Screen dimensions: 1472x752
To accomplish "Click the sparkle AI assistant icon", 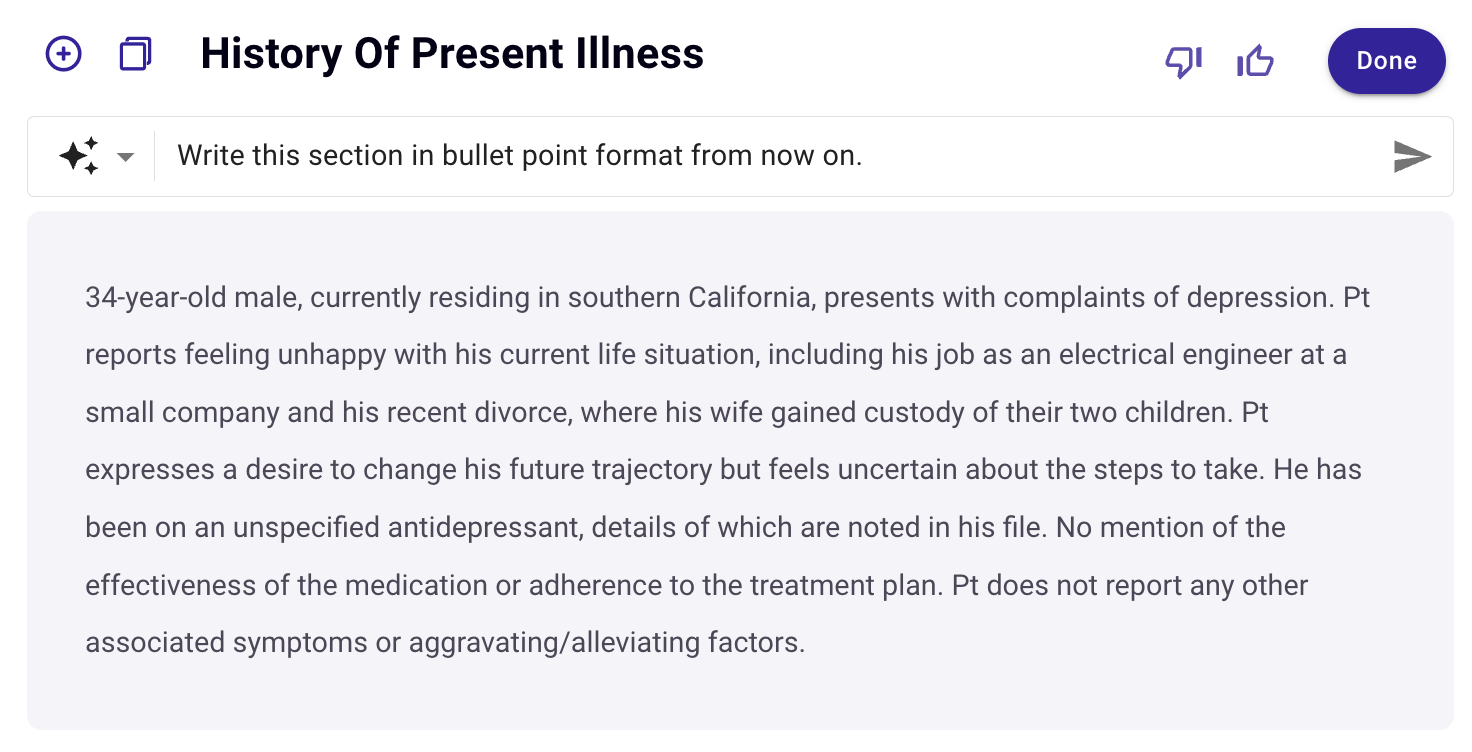I will pyautogui.click(x=79, y=156).
